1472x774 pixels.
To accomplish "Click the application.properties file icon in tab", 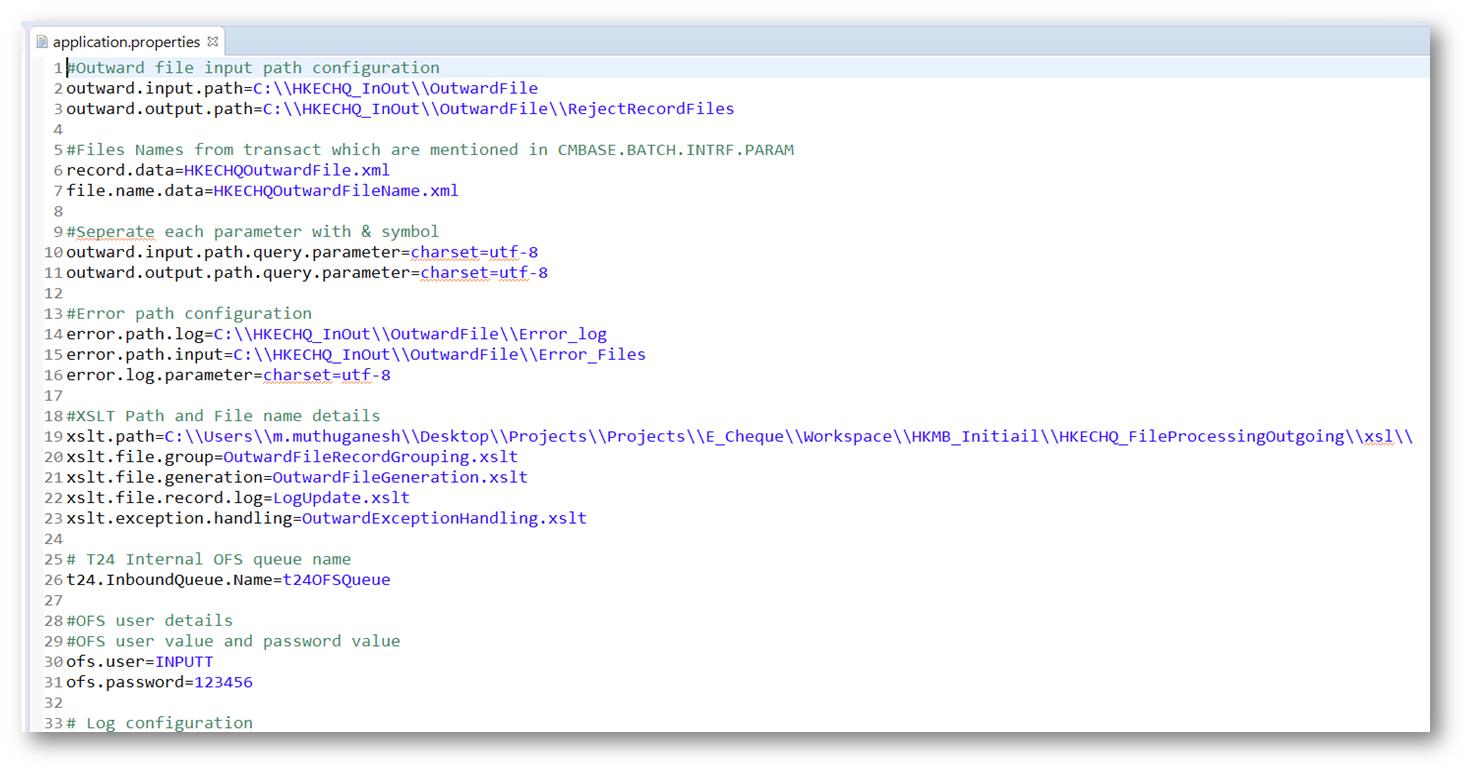I will [x=42, y=42].
